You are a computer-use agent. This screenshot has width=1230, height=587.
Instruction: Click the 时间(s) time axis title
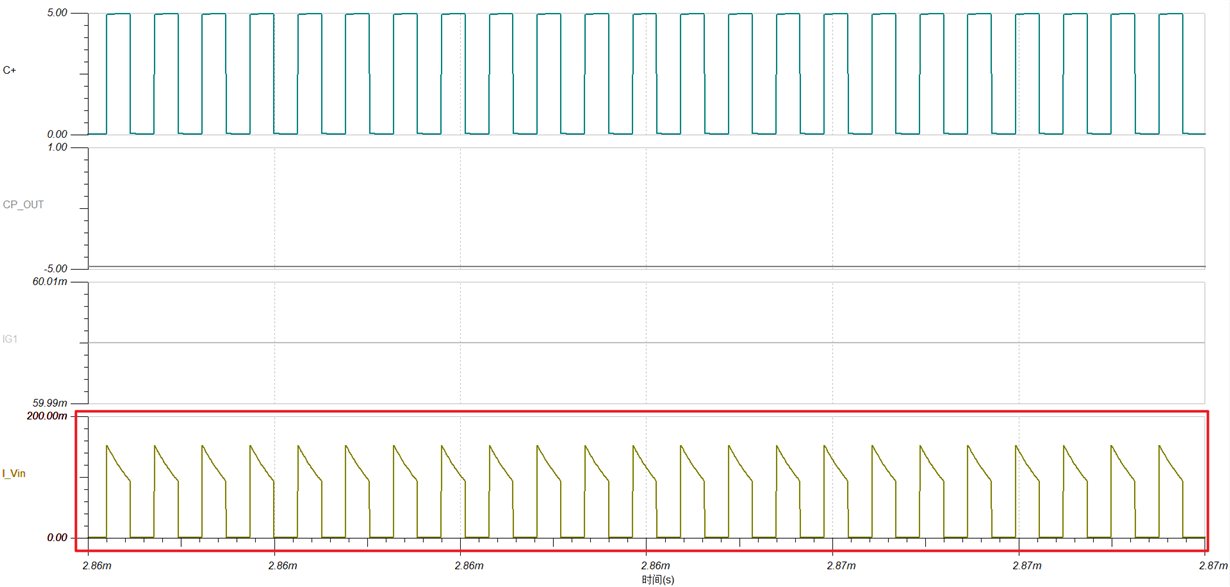coord(659,579)
